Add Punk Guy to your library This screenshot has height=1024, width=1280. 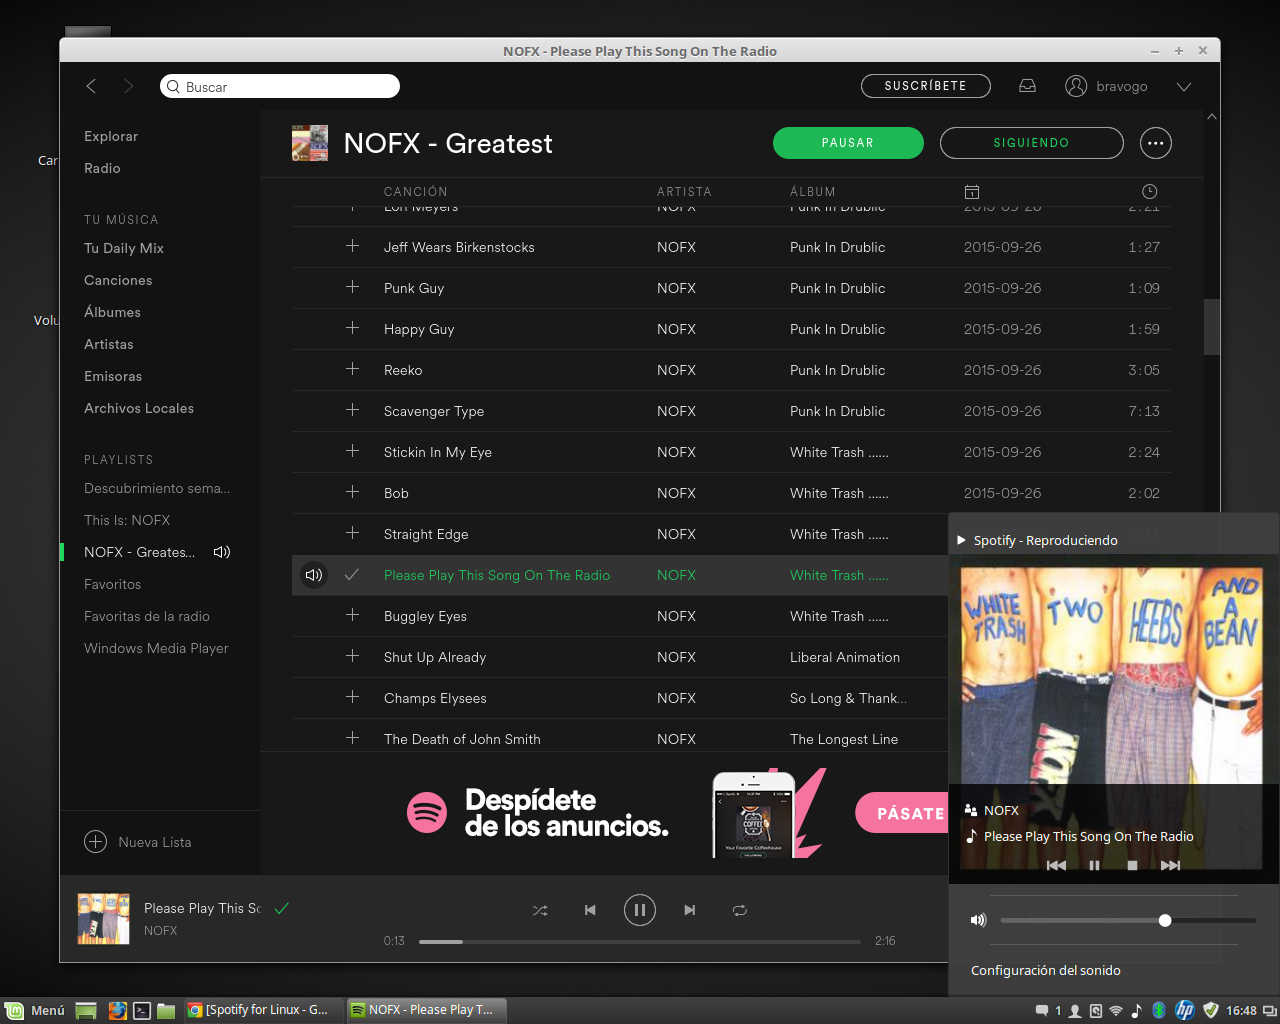coord(352,287)
